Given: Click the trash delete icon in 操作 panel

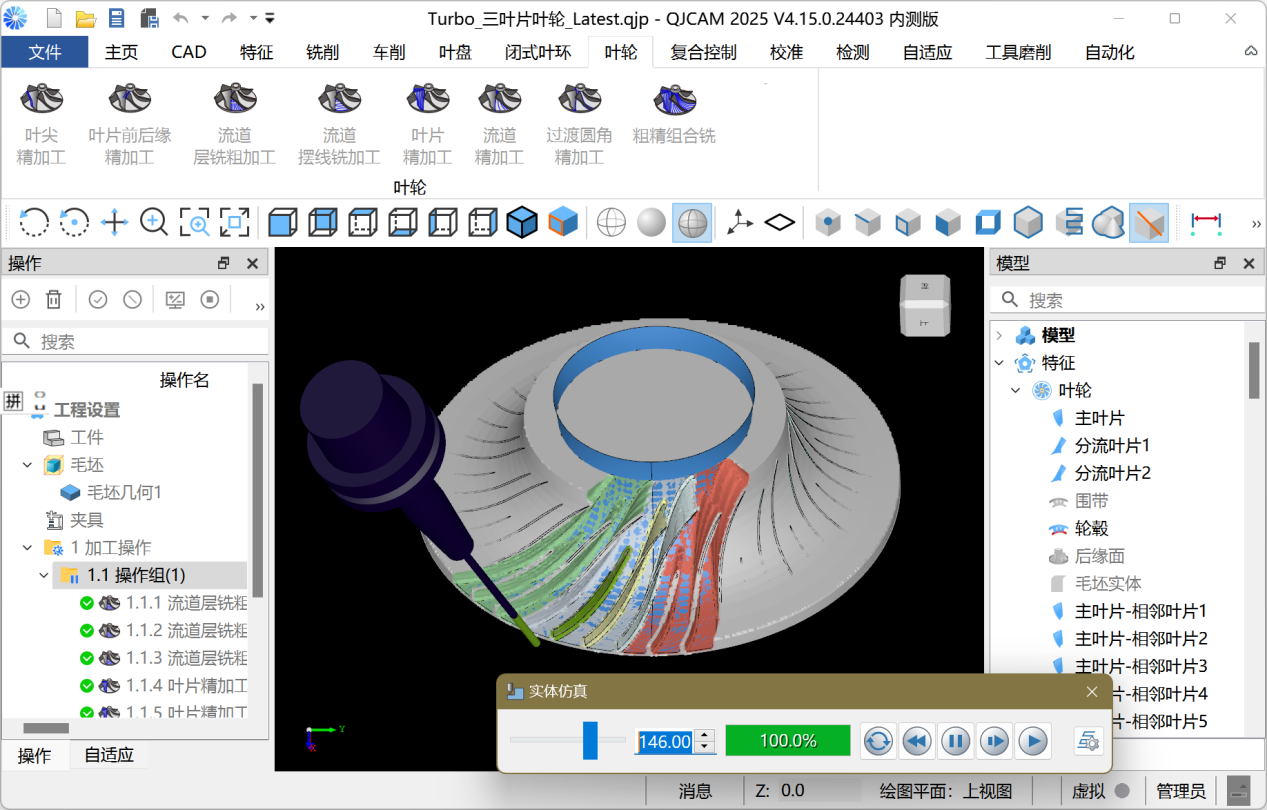Looking at the screenshot, I should tap(54, 299).
